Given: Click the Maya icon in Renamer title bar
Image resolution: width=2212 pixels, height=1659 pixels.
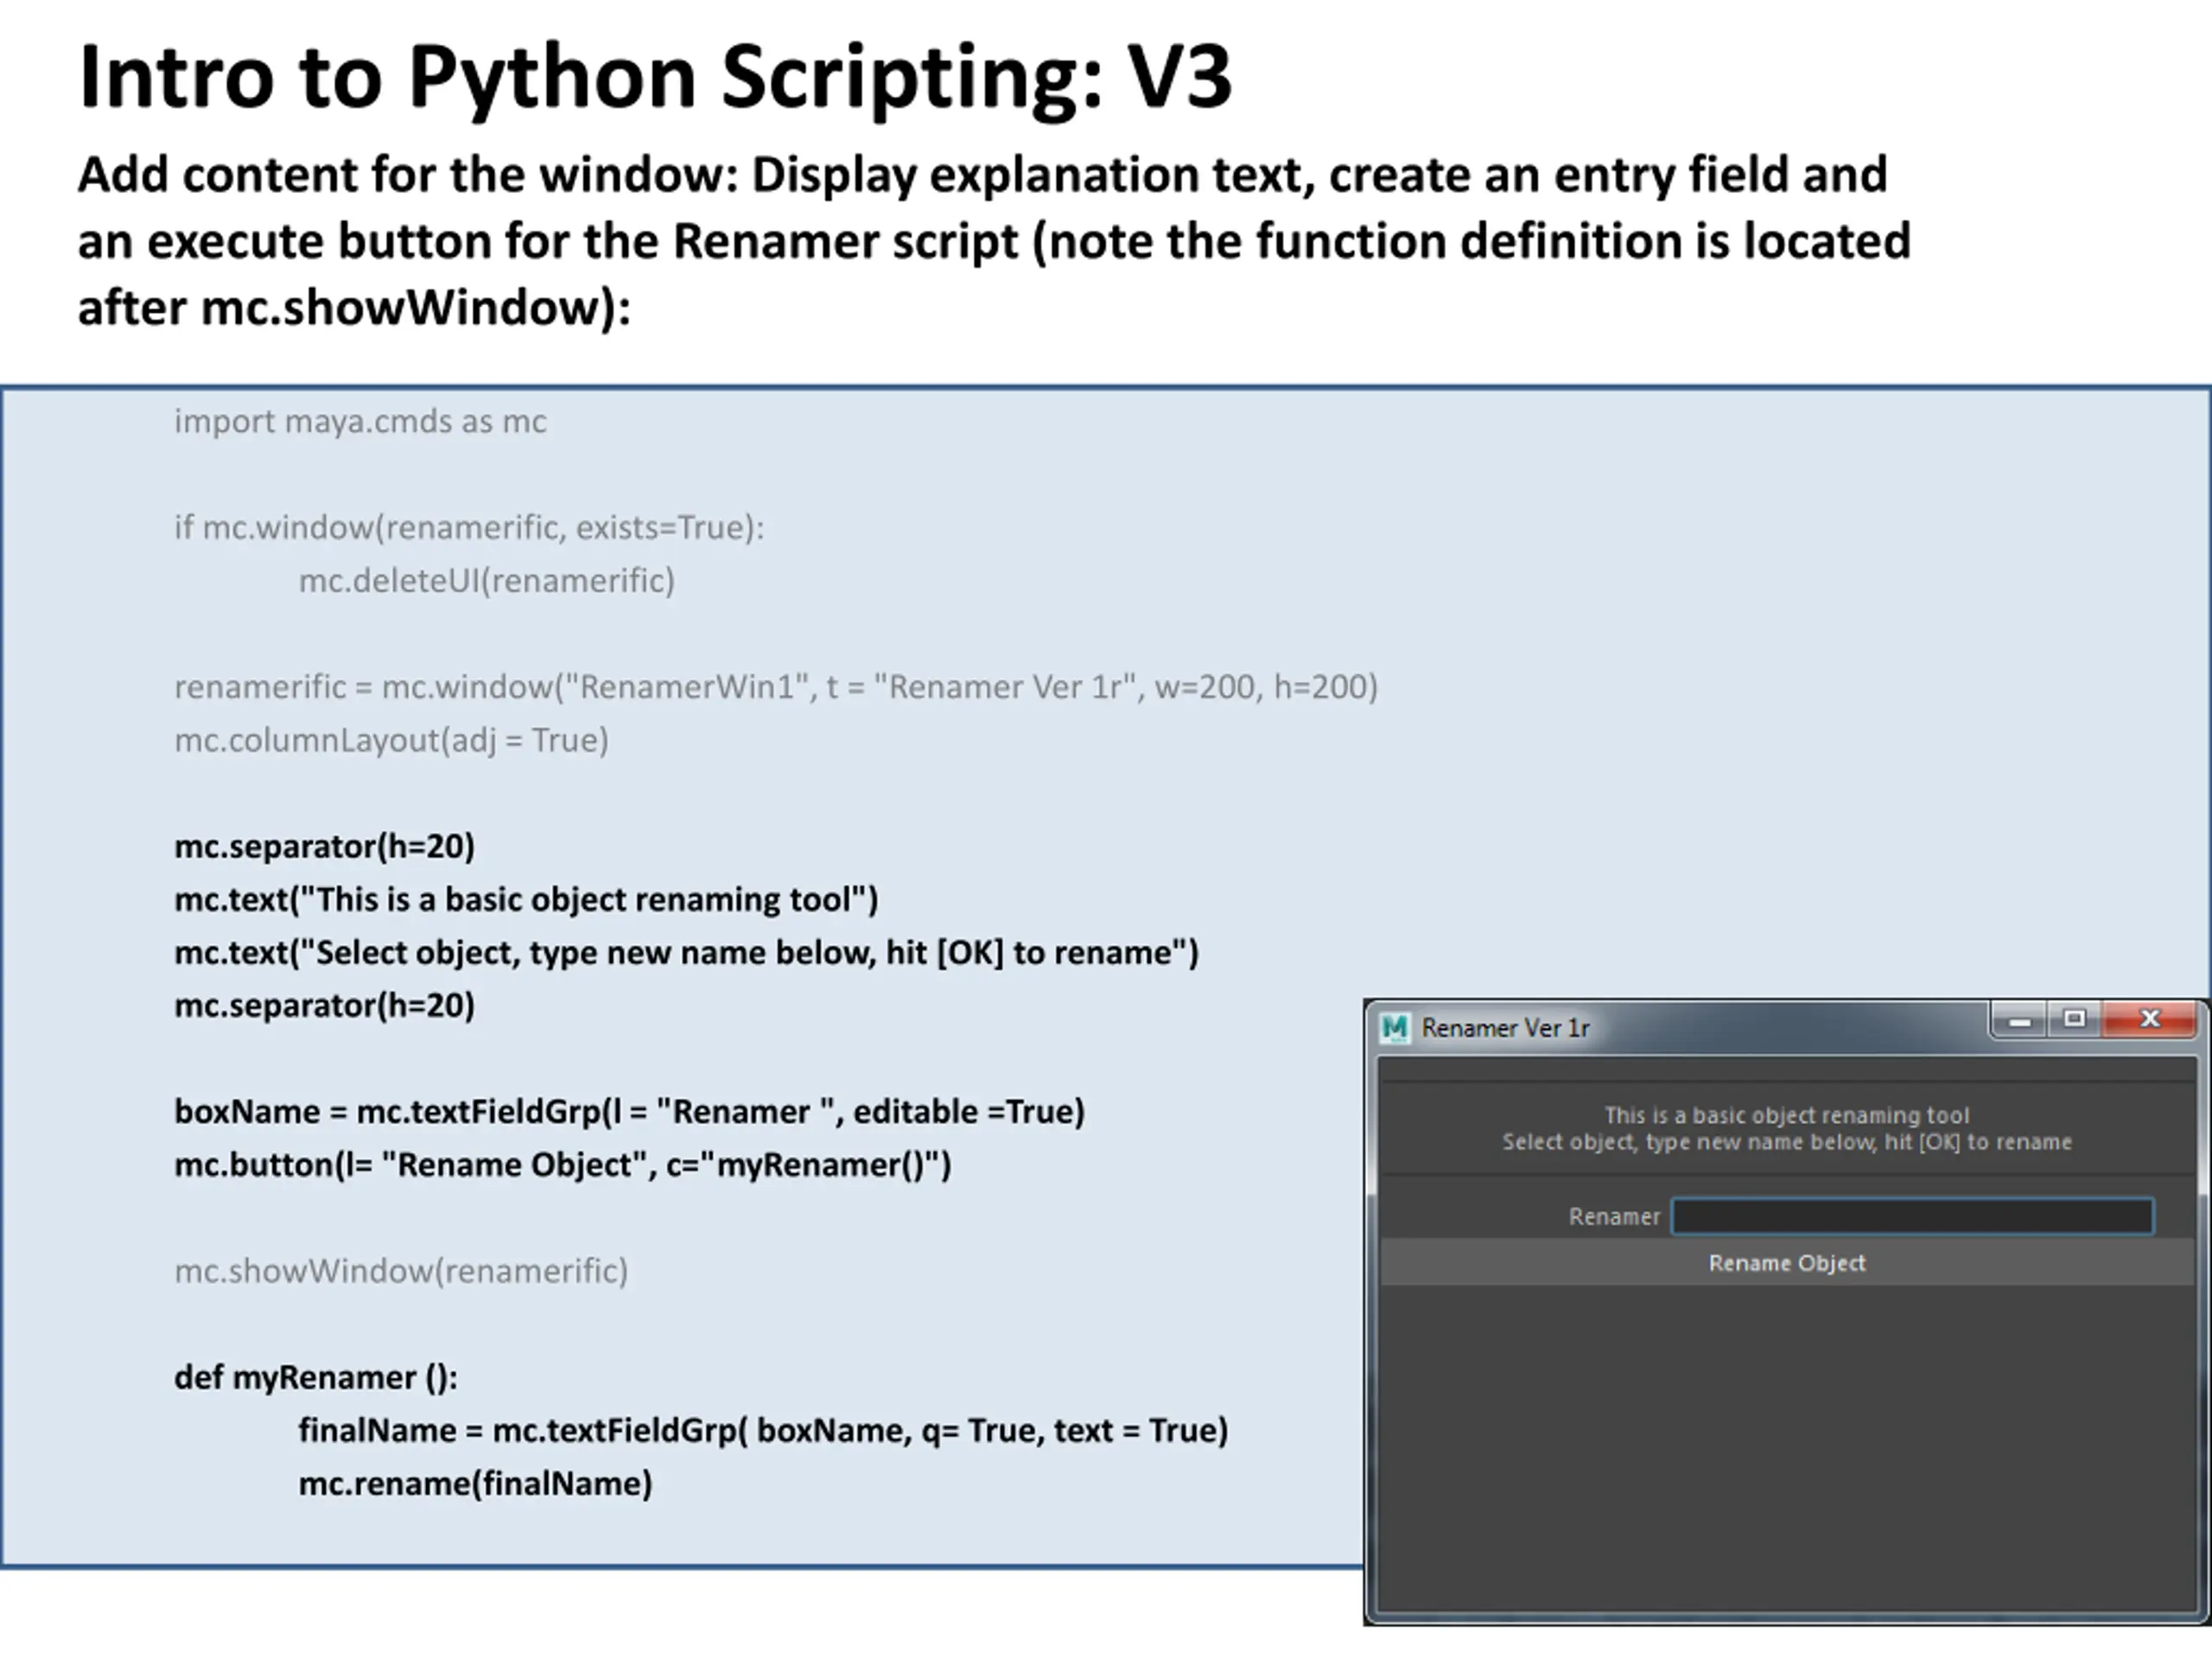Looking at the screenshot, I should coord(1394,1027).
